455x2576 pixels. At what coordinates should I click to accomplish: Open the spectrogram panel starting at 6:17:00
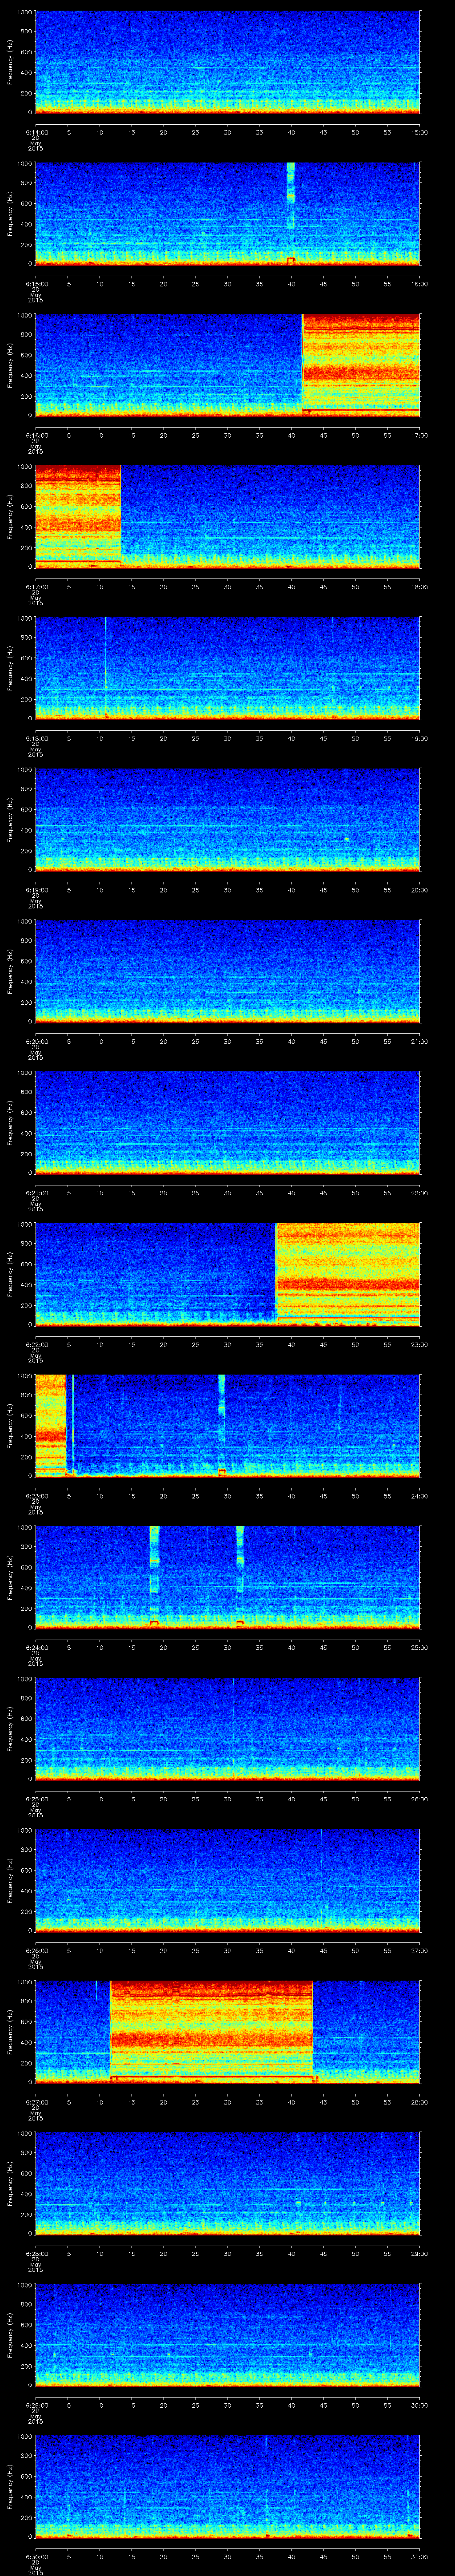pos(228,516)
